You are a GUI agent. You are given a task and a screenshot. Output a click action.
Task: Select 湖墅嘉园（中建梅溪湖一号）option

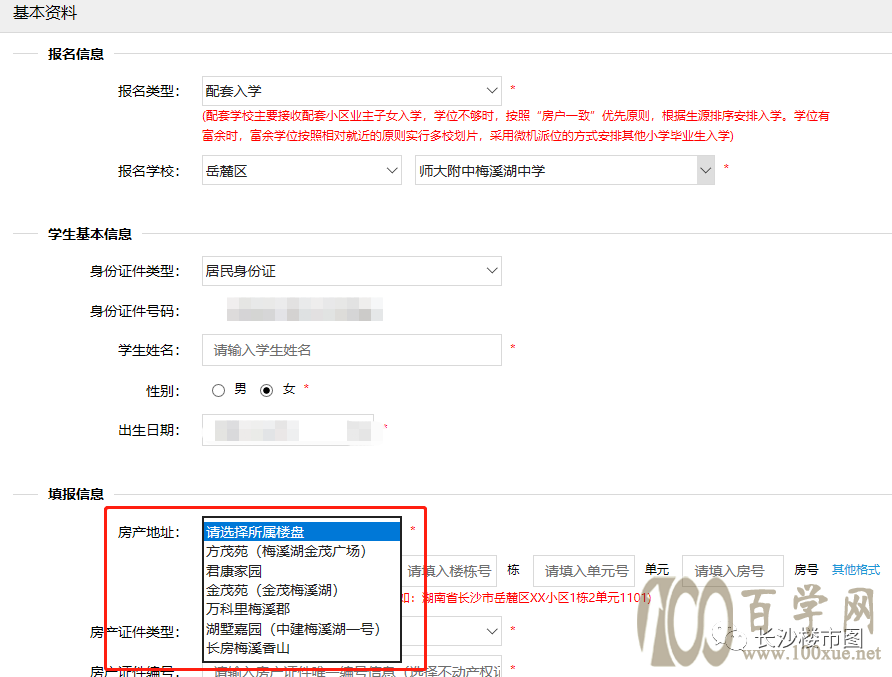[302, 629]
